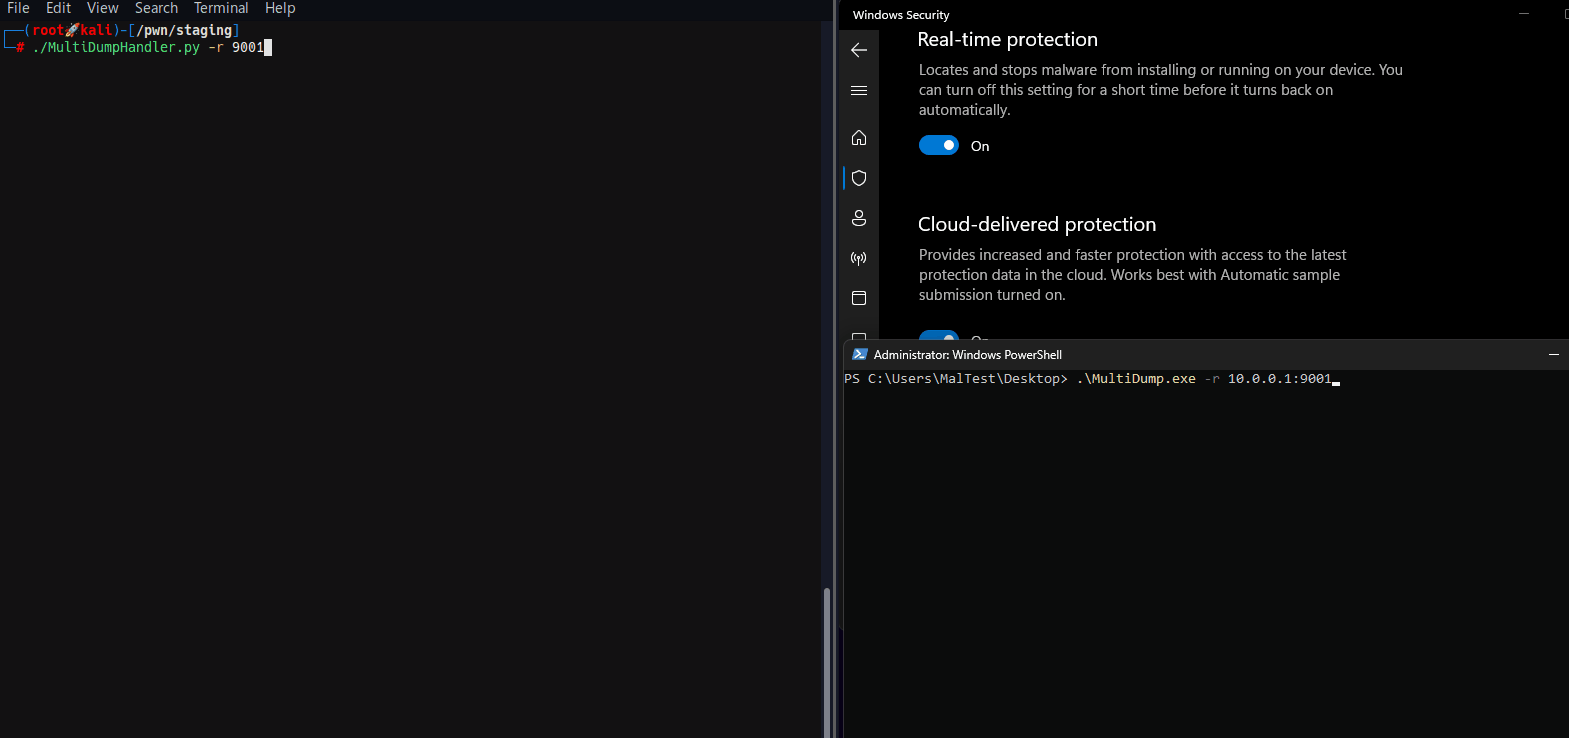Open the View menu in Kali terminal

[103, 8]
